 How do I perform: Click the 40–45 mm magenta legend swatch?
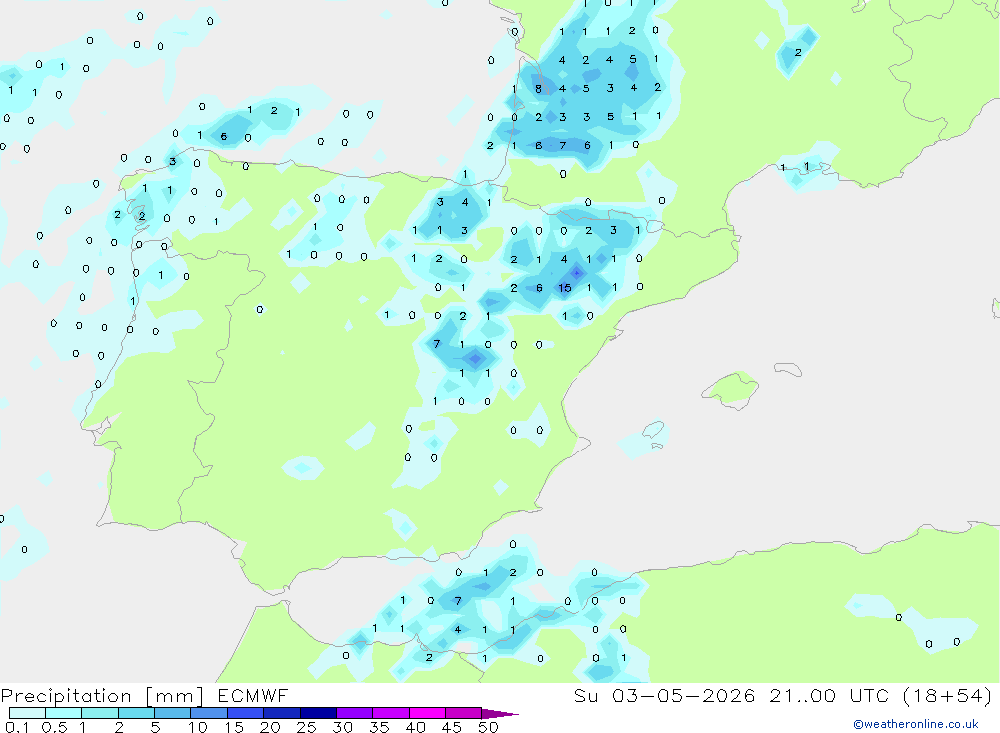pos(427,713)
